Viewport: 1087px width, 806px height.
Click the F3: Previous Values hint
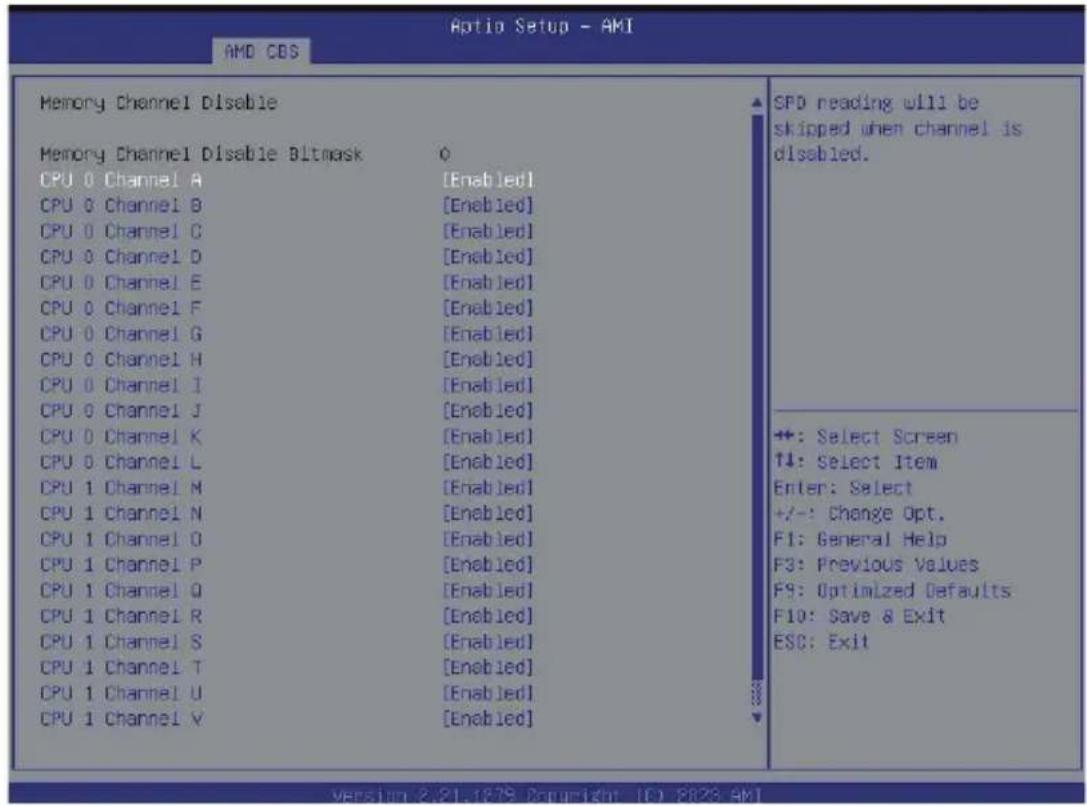[876, 565]
